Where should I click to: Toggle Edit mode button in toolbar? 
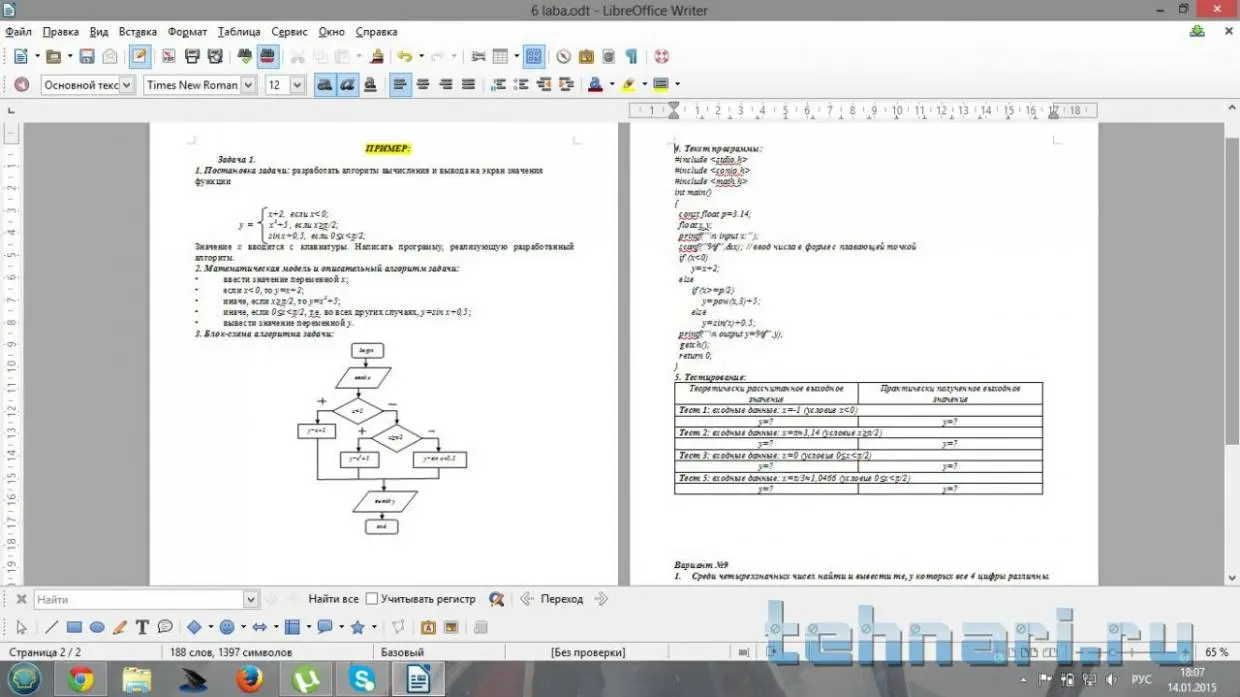pos(139,57)
